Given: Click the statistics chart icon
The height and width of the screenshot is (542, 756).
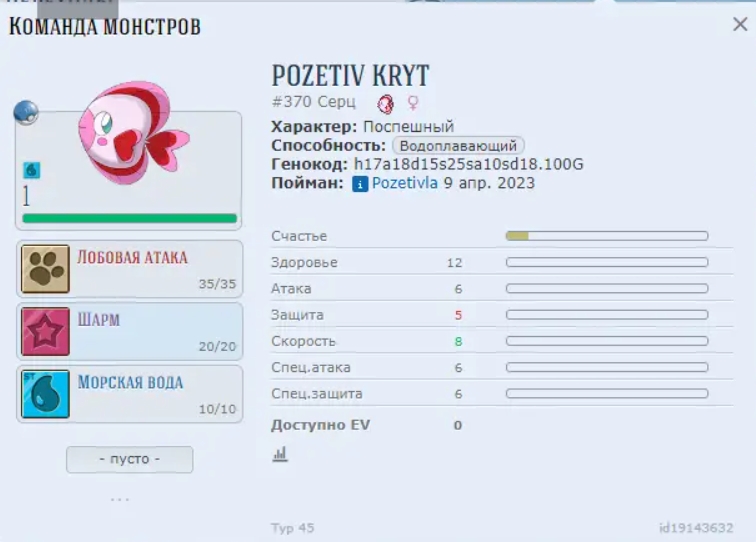Looking at the screenshot, I should click(x=280, y=454).
